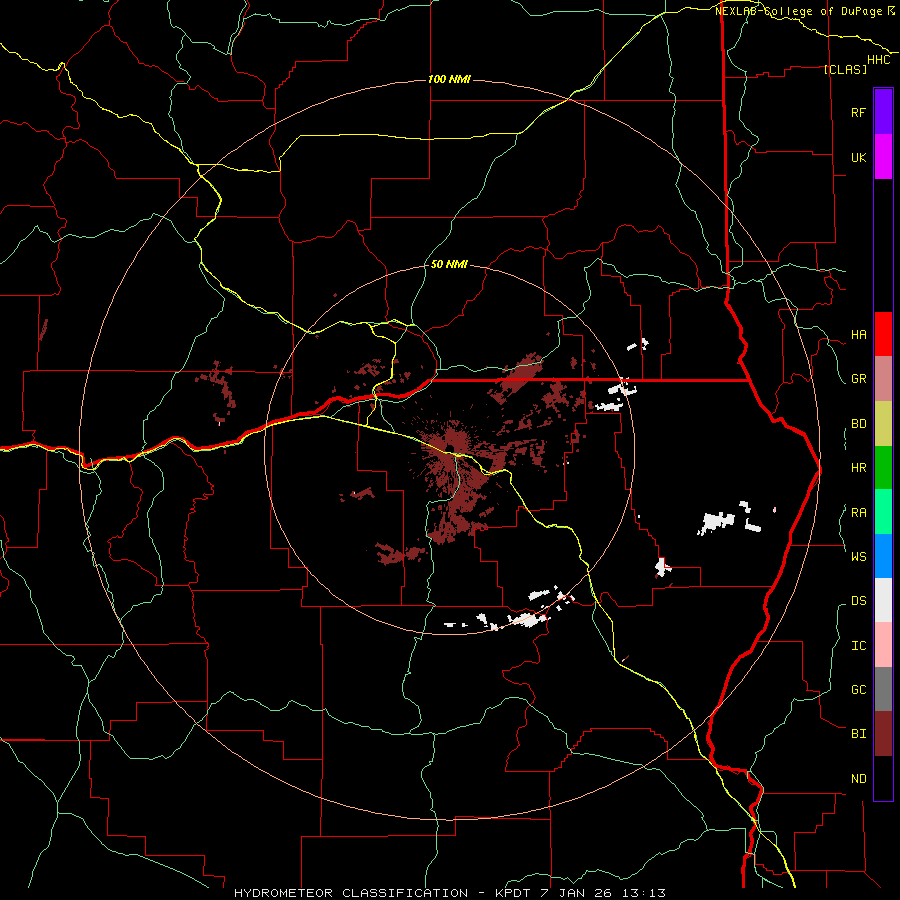Click the DS dry snow white swatch
900x900 pixels.
click(883, 600)
